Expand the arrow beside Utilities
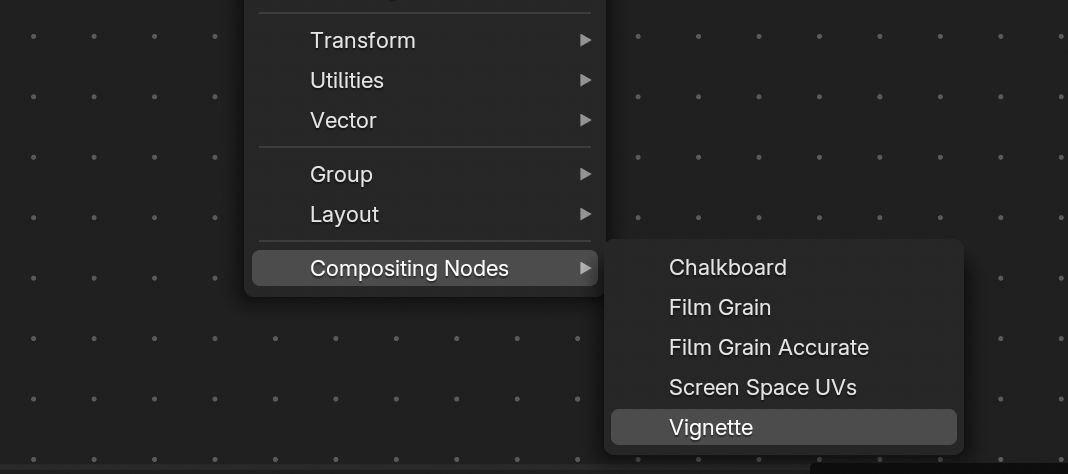Image resolution: width=1068 pixels, height=474 pixels. click(585, 80)
